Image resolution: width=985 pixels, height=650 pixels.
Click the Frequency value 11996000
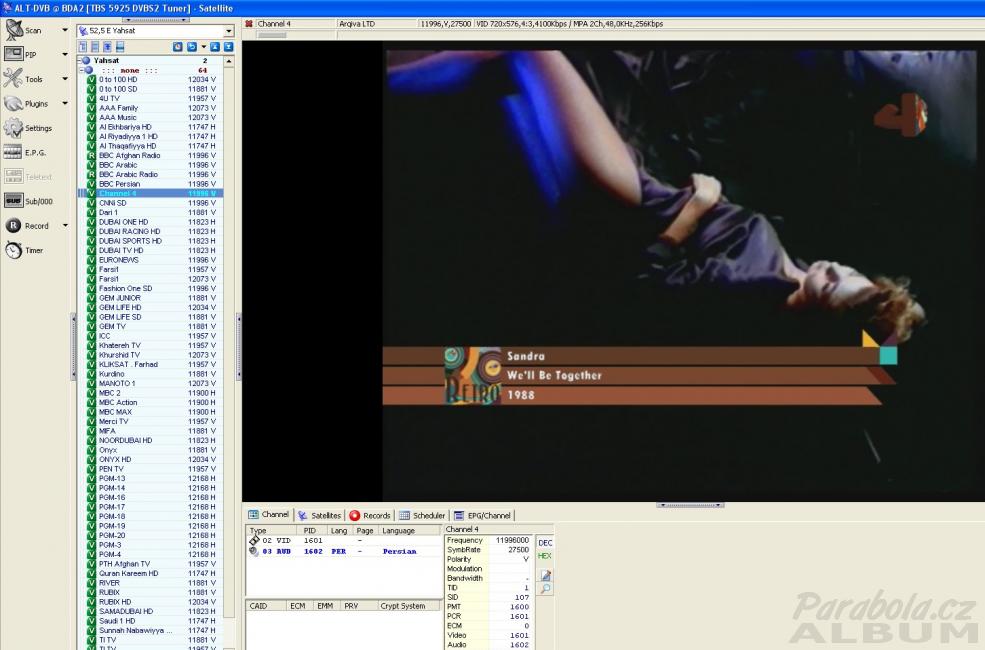click(512, 540)
